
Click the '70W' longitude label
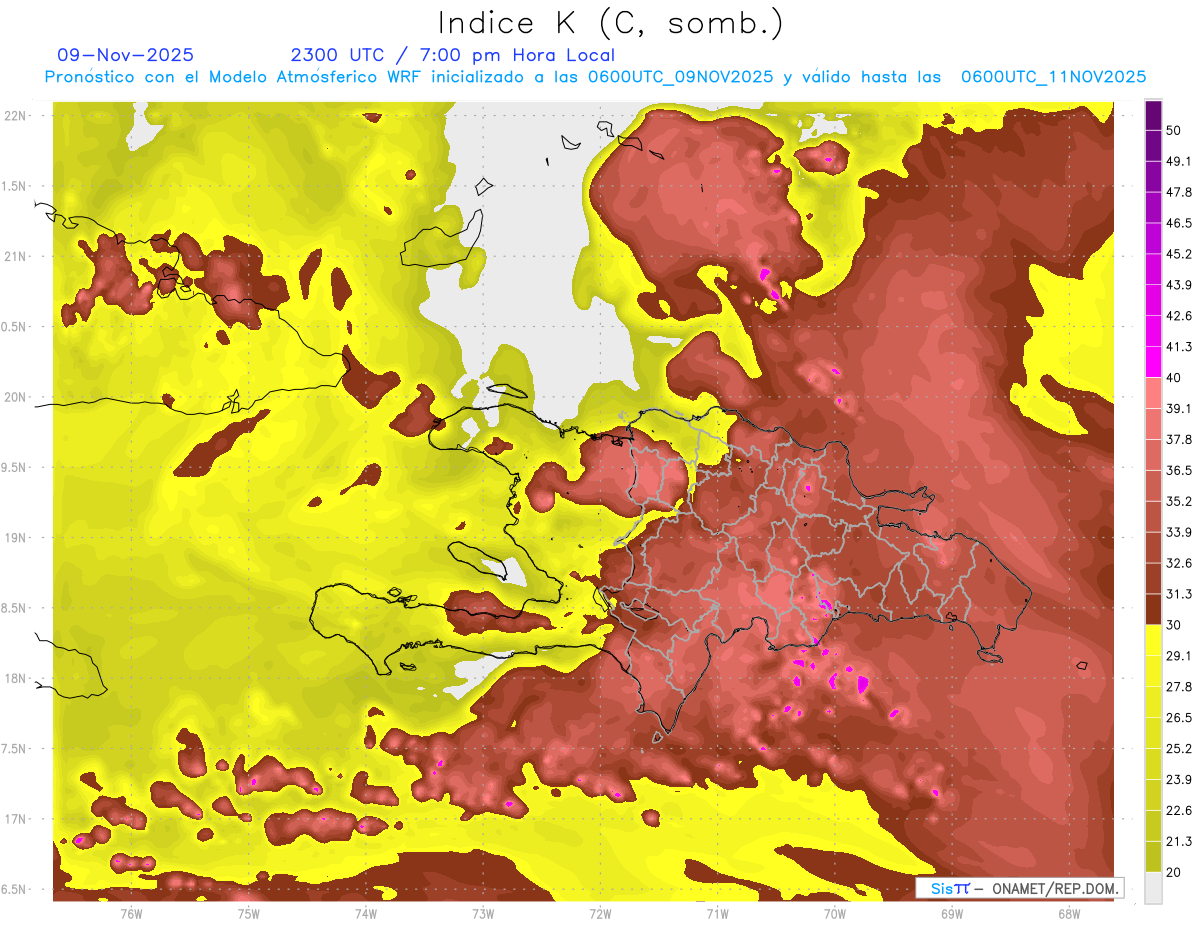[835, 913]
